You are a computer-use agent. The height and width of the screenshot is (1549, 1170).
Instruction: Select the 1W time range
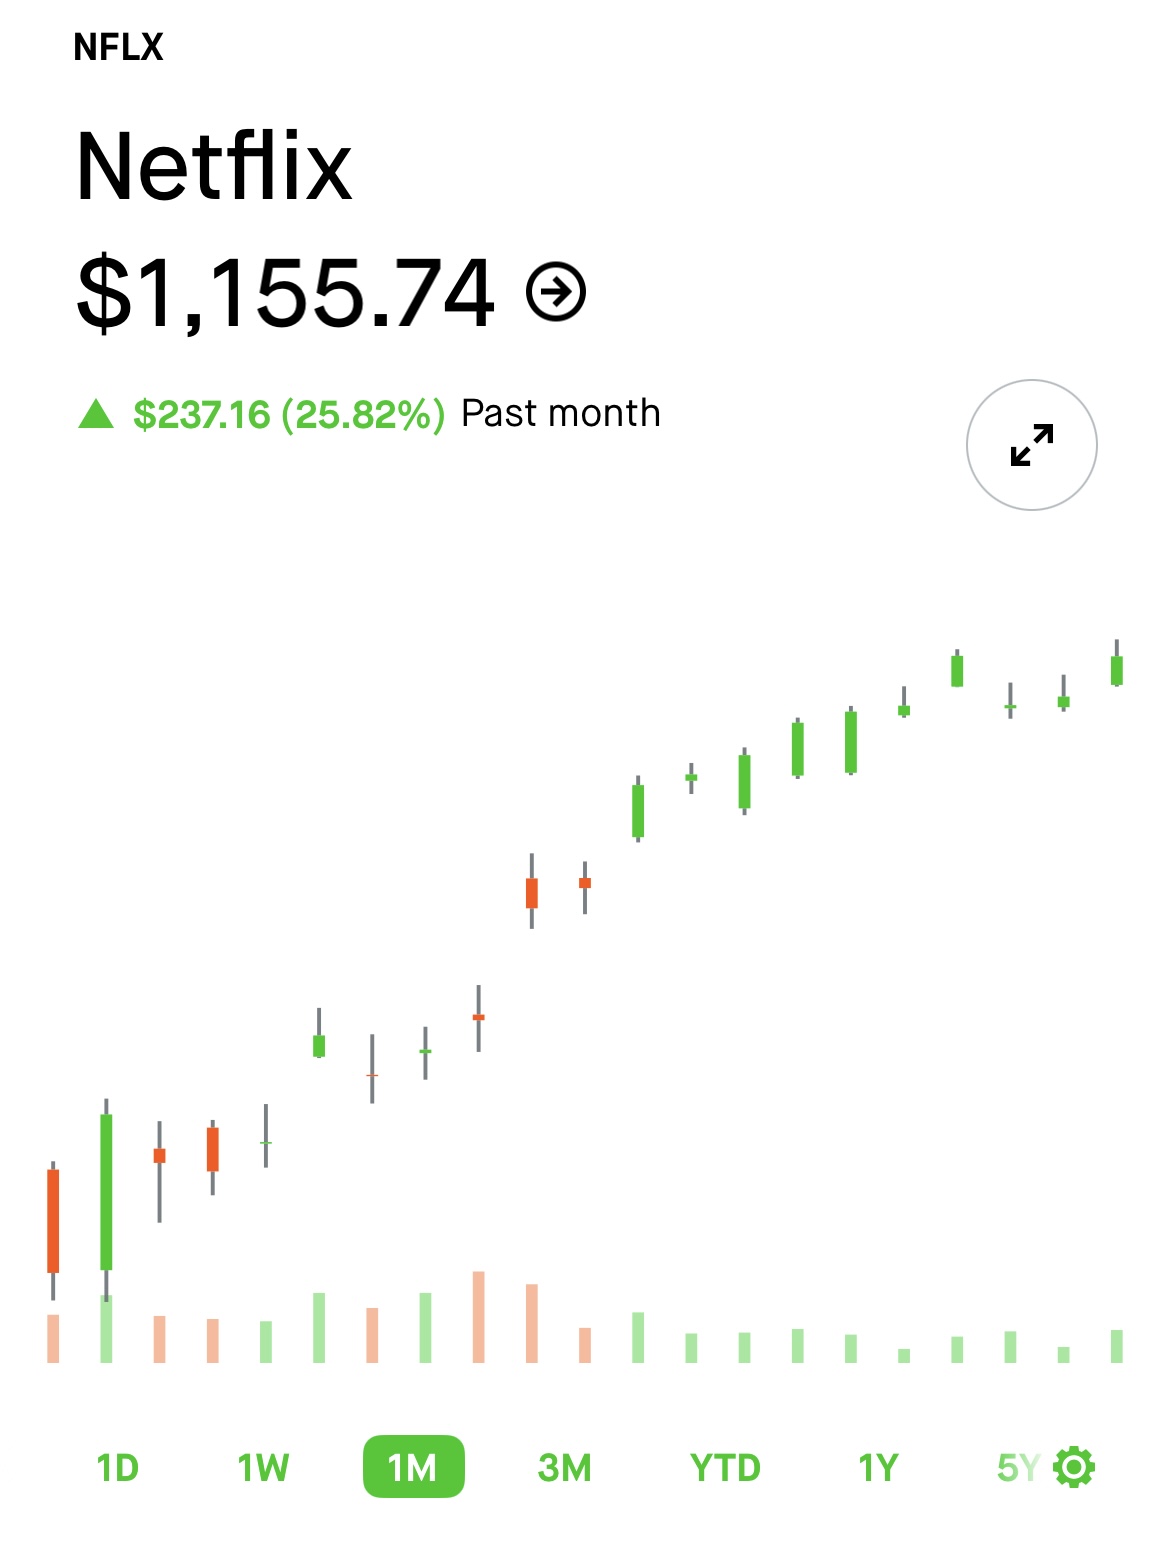263,1467
